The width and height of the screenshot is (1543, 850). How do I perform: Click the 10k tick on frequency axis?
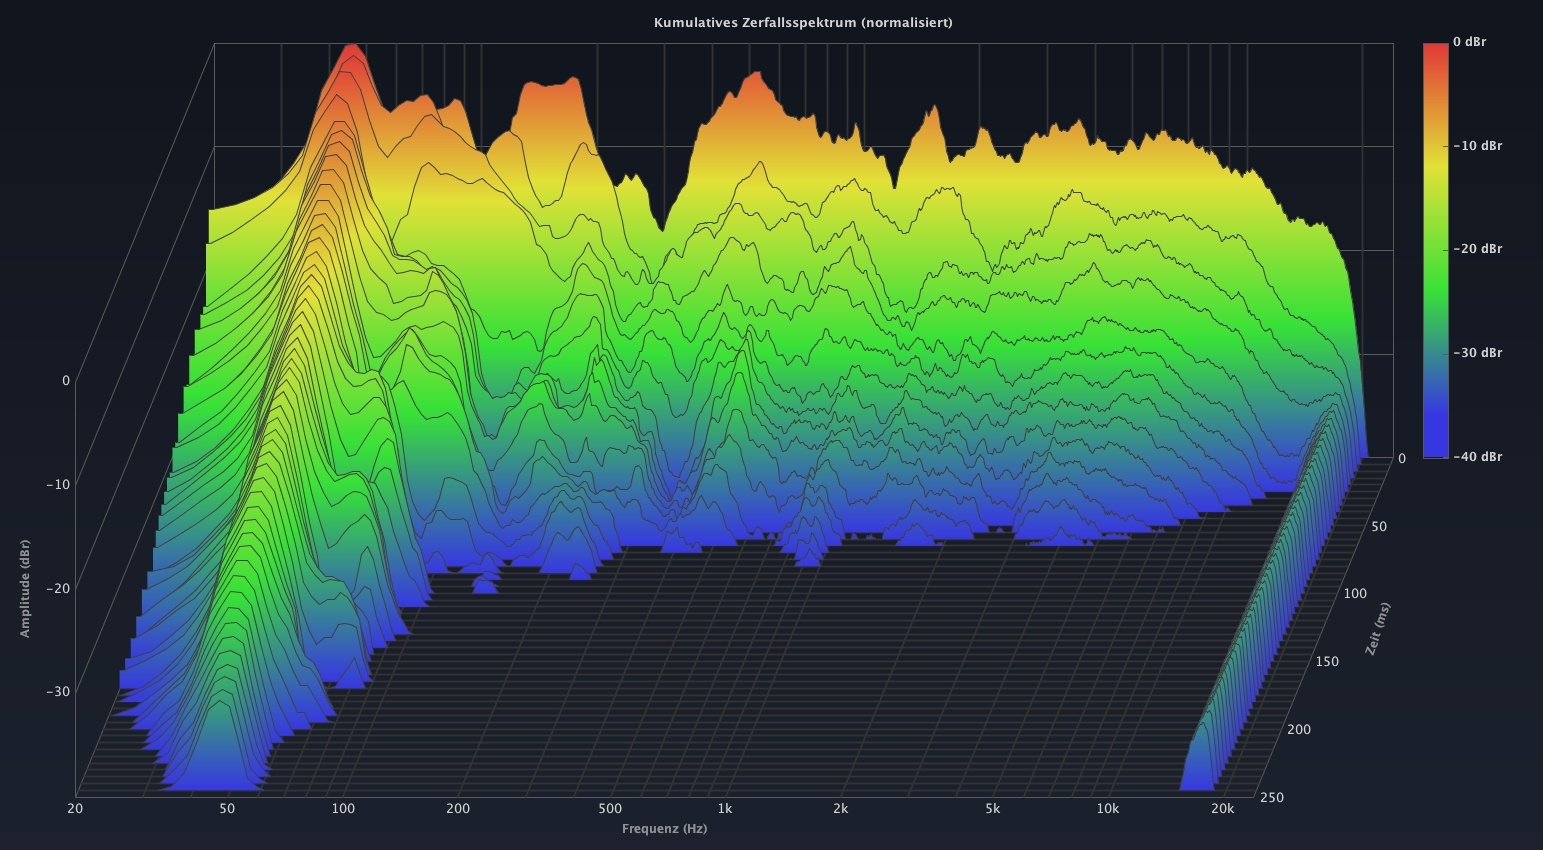coord(1107,809)
